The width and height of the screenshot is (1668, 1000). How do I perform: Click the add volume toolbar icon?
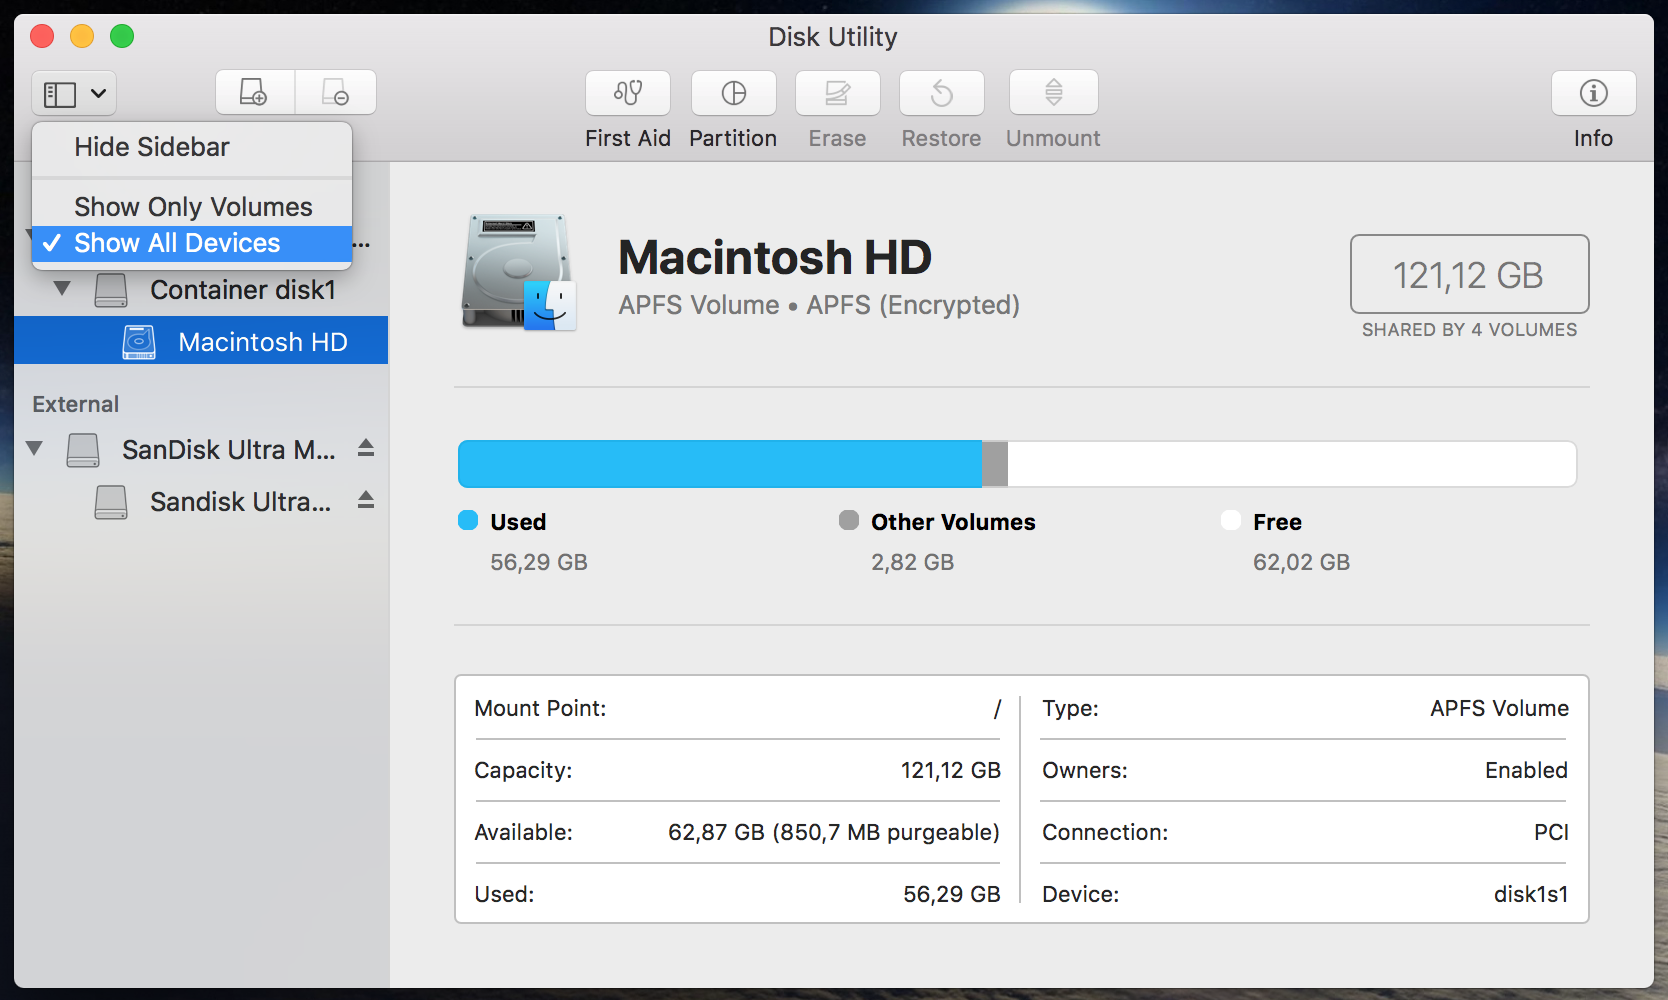(x=255, y=93)
